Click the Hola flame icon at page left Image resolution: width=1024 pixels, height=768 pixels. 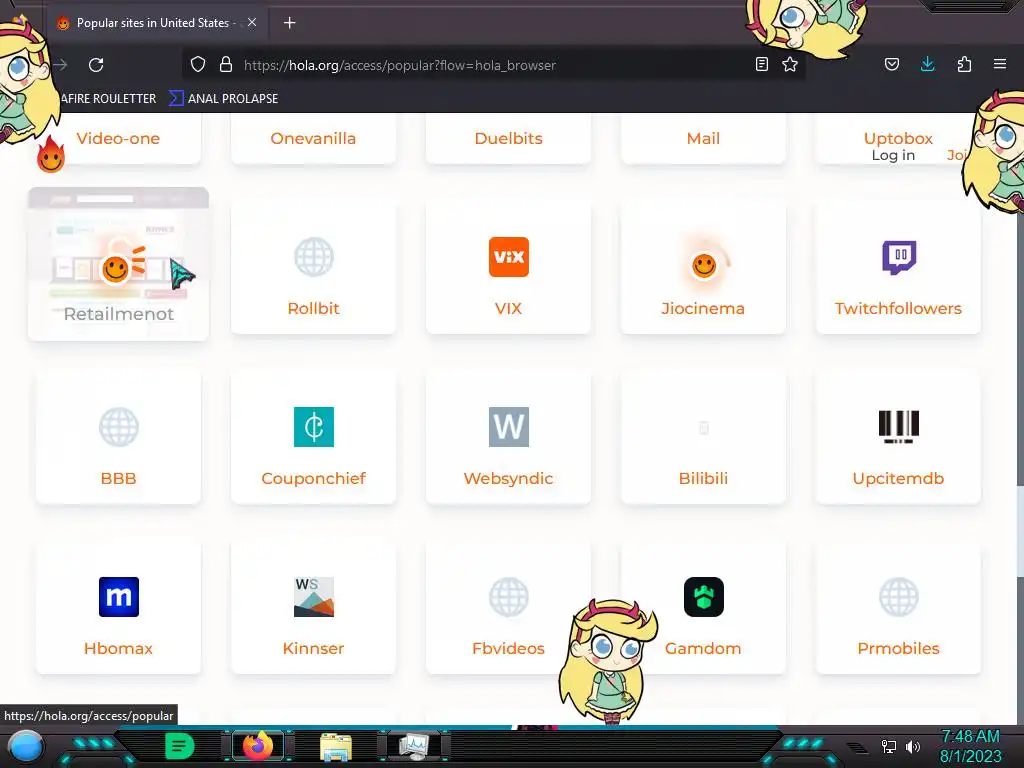pos(51,155)
